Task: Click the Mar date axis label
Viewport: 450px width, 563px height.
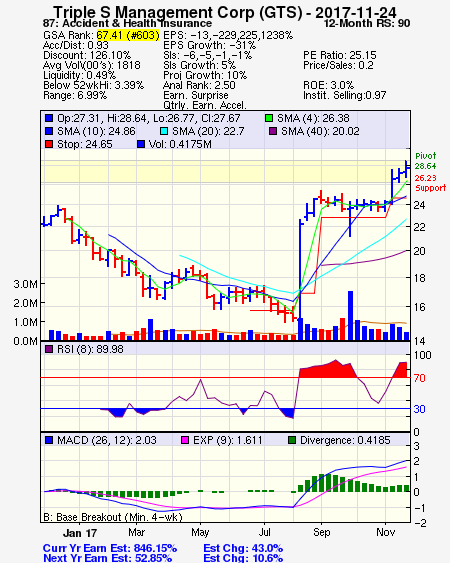Action: pos(136,532)
